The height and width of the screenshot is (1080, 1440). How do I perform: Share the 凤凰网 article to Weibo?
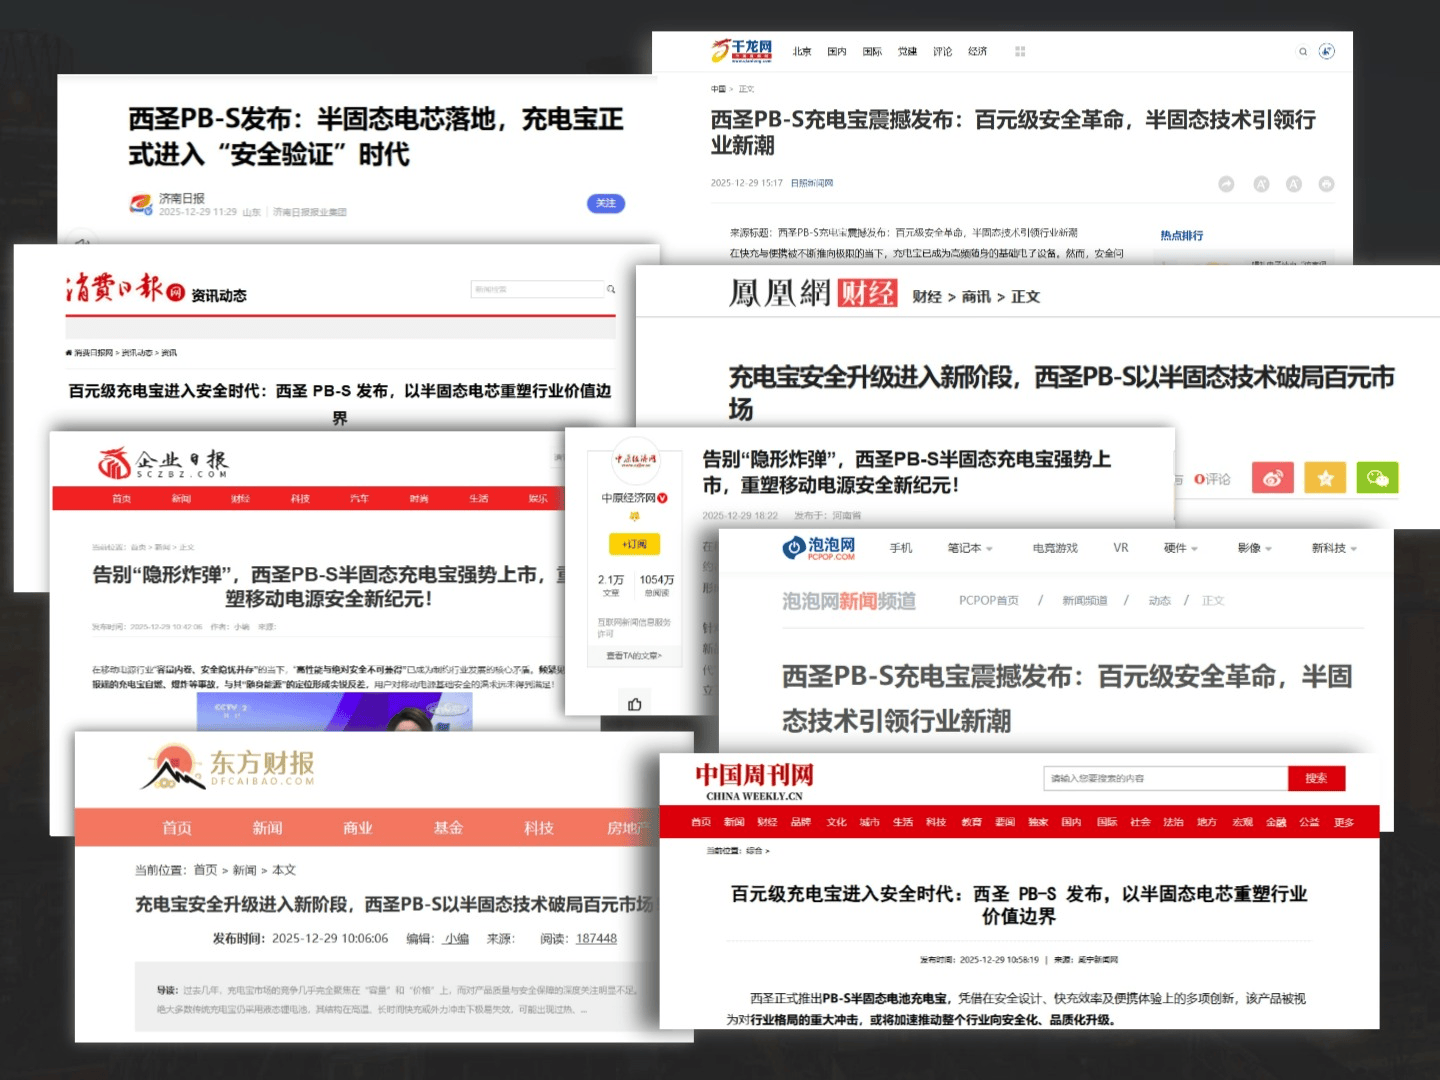[1273, 478]
